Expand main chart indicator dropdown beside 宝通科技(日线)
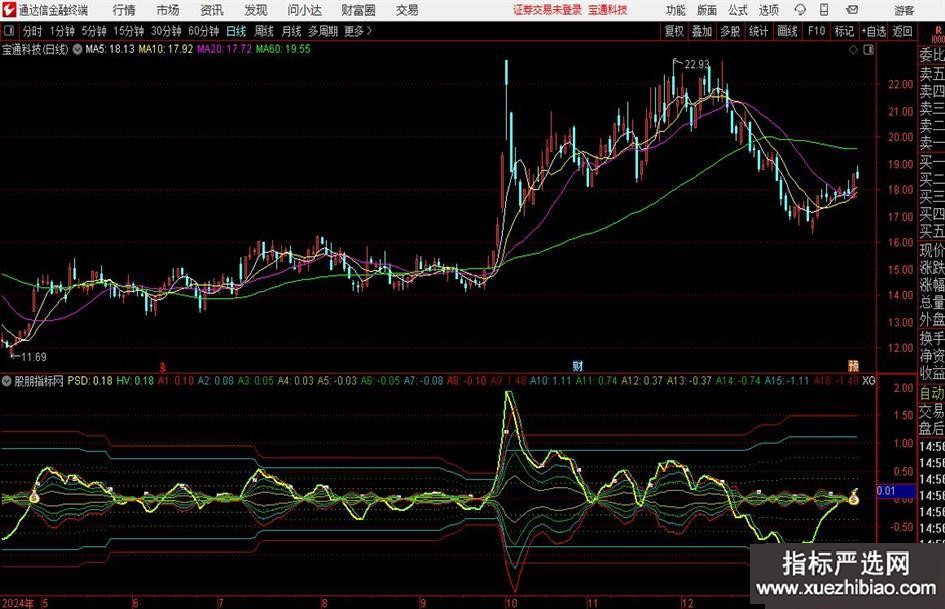Viewport: 945px width, 609px height. pos(77,49)
